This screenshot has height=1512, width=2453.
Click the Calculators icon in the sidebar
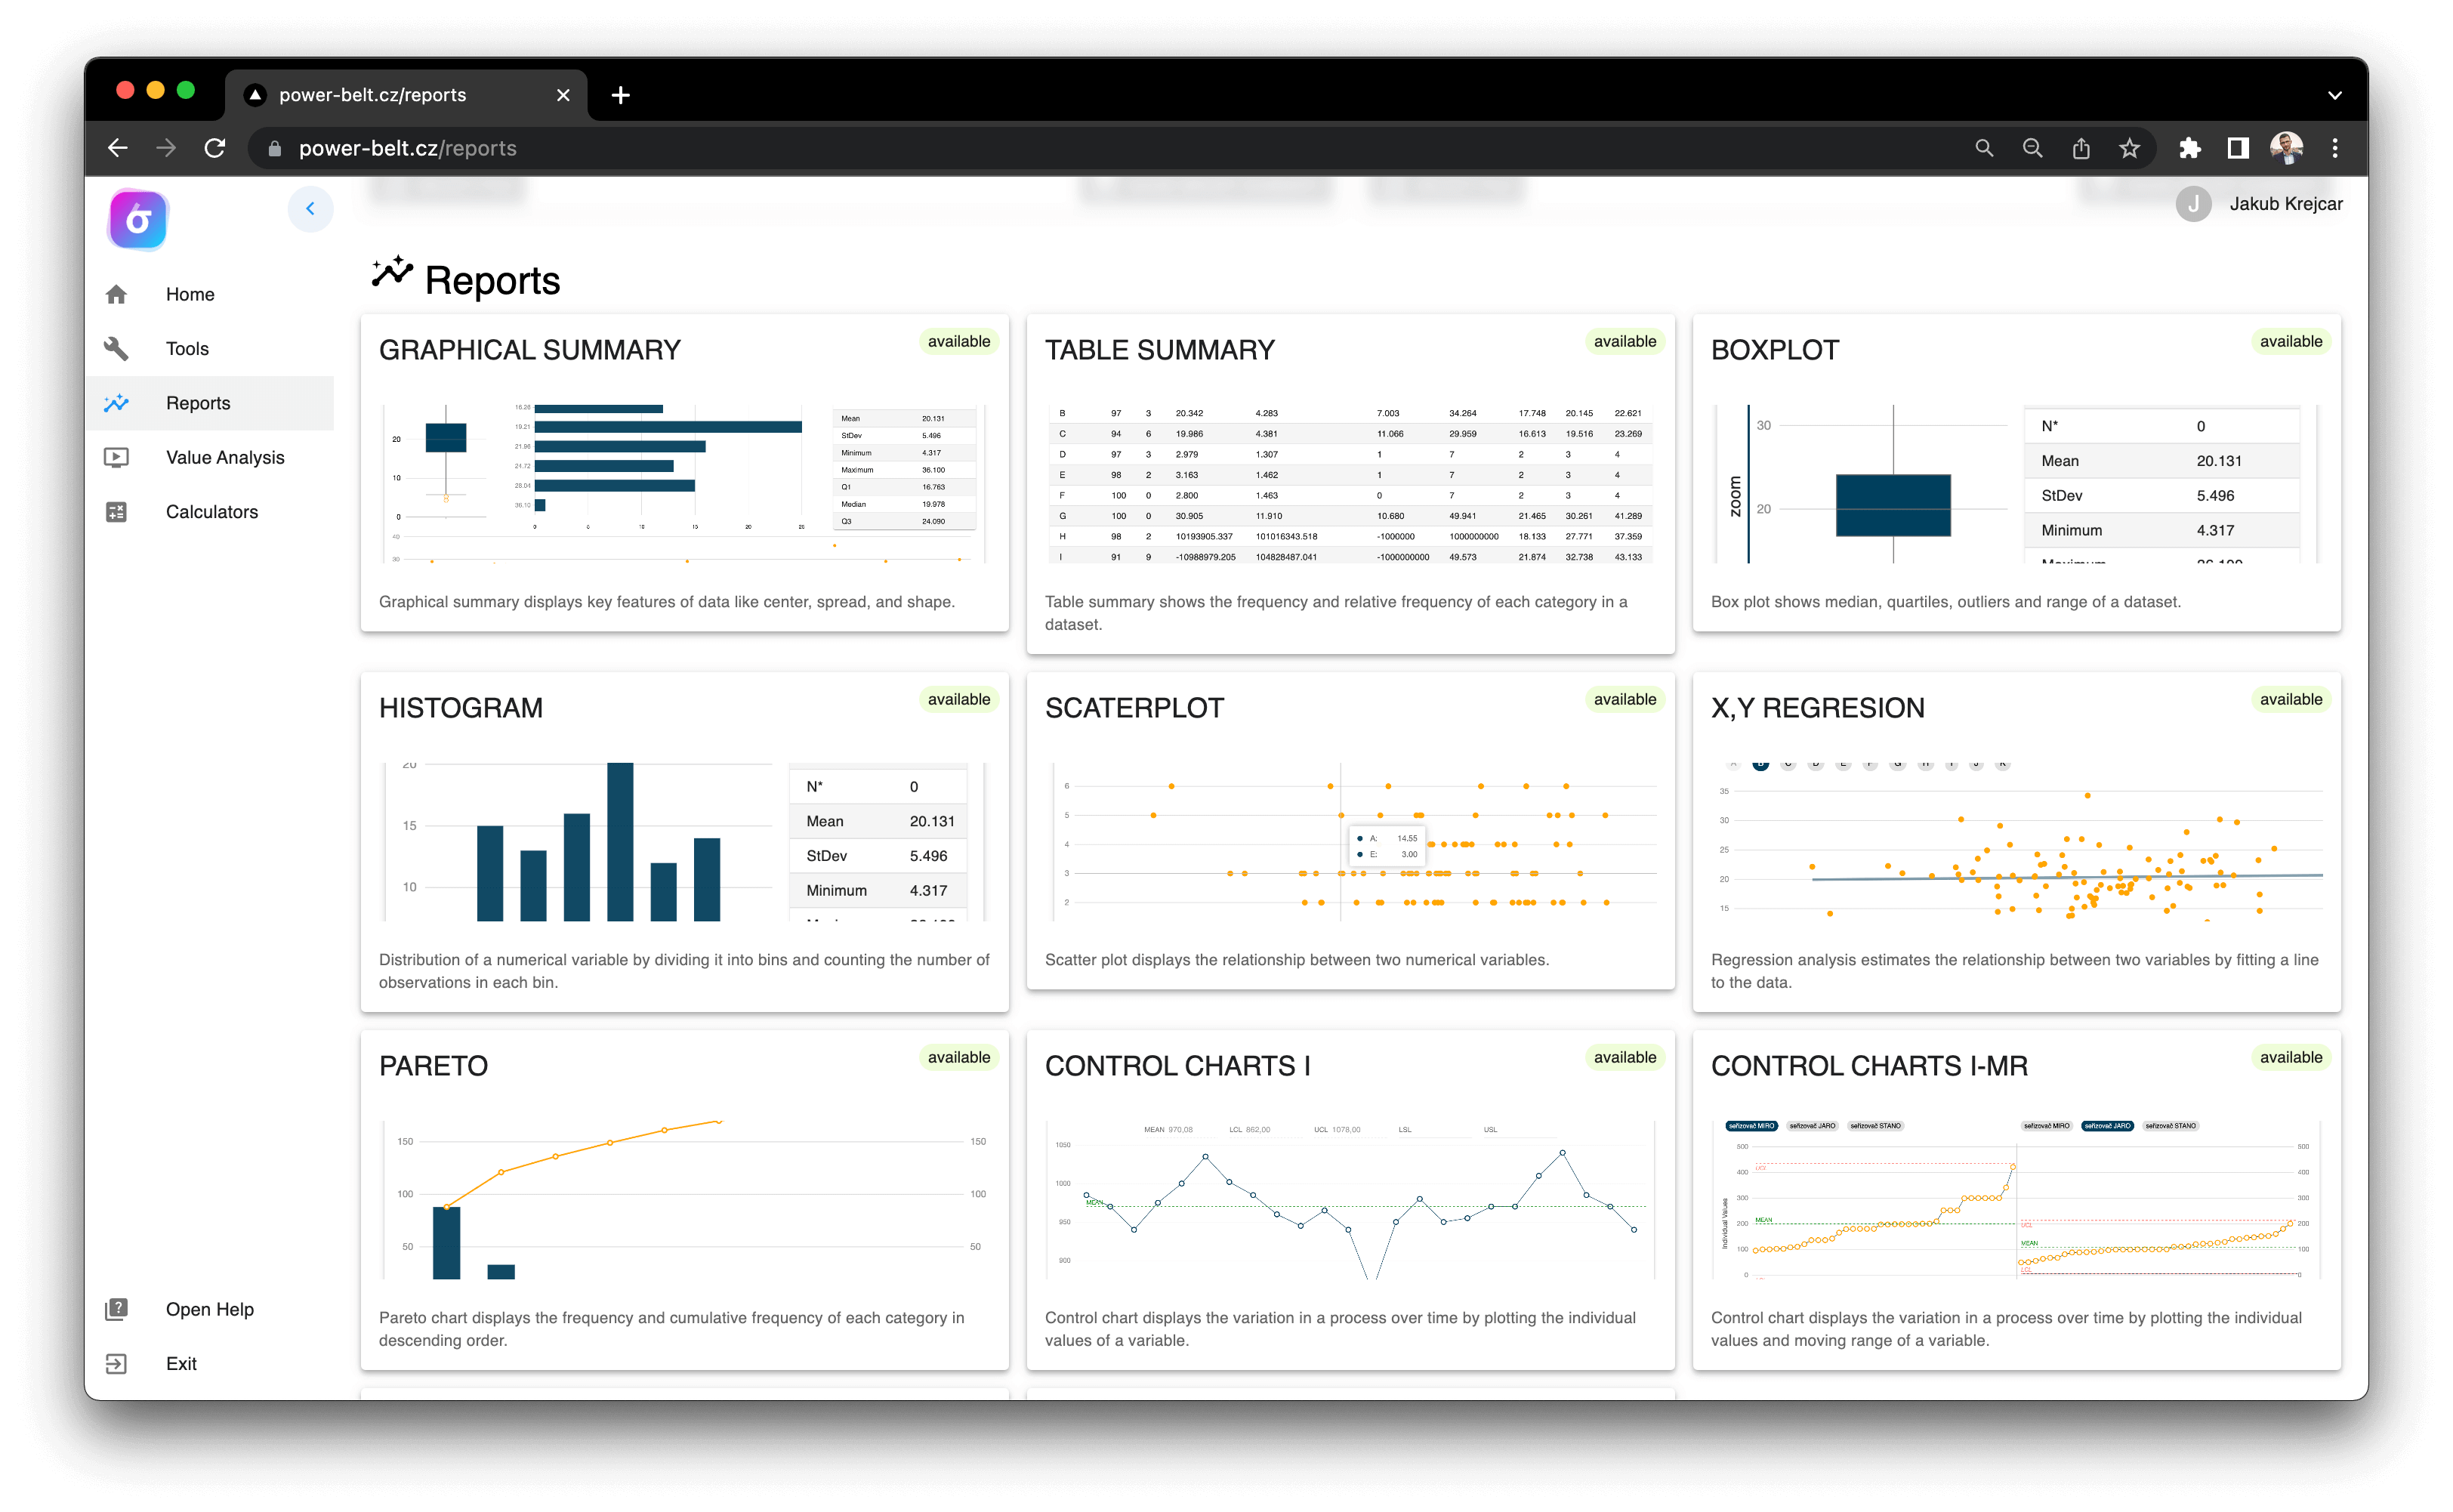(x=116, y=511)
